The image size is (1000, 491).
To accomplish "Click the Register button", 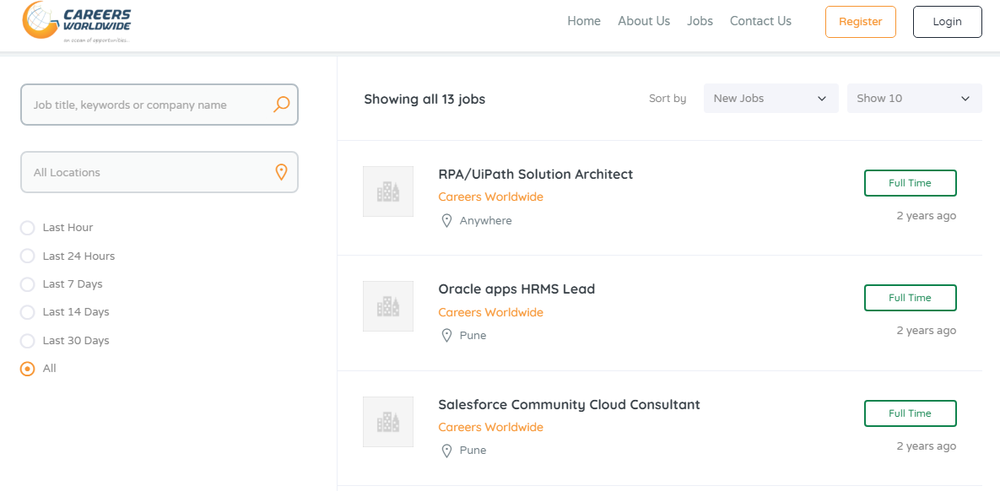I will pos(860,22).
